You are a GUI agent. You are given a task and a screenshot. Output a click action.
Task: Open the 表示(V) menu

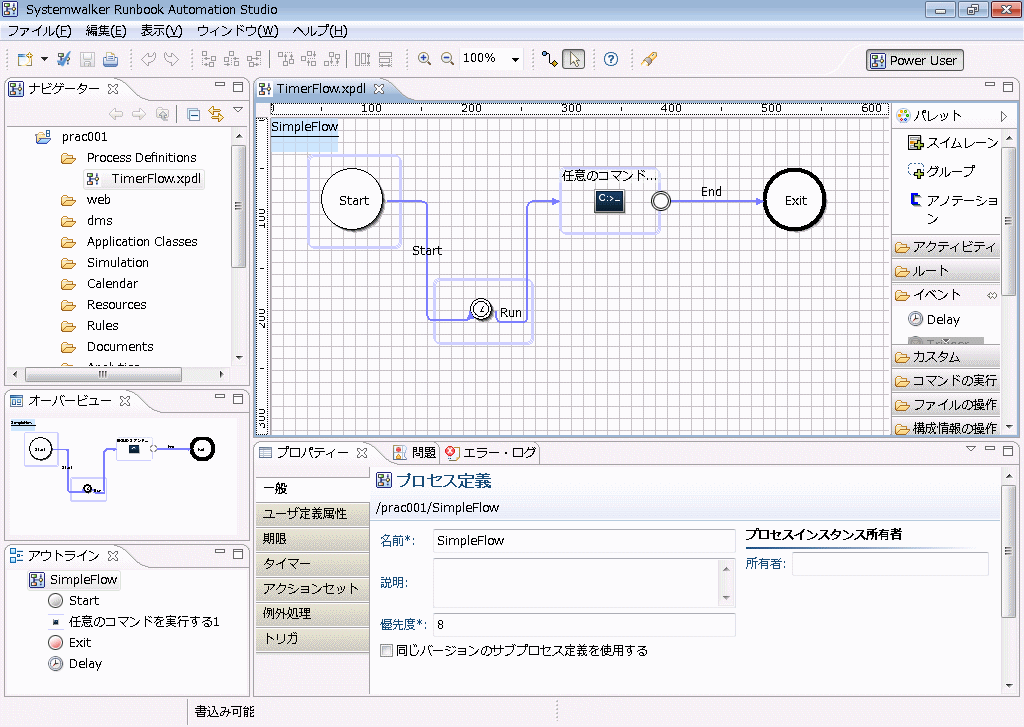[x=161, y=31]
